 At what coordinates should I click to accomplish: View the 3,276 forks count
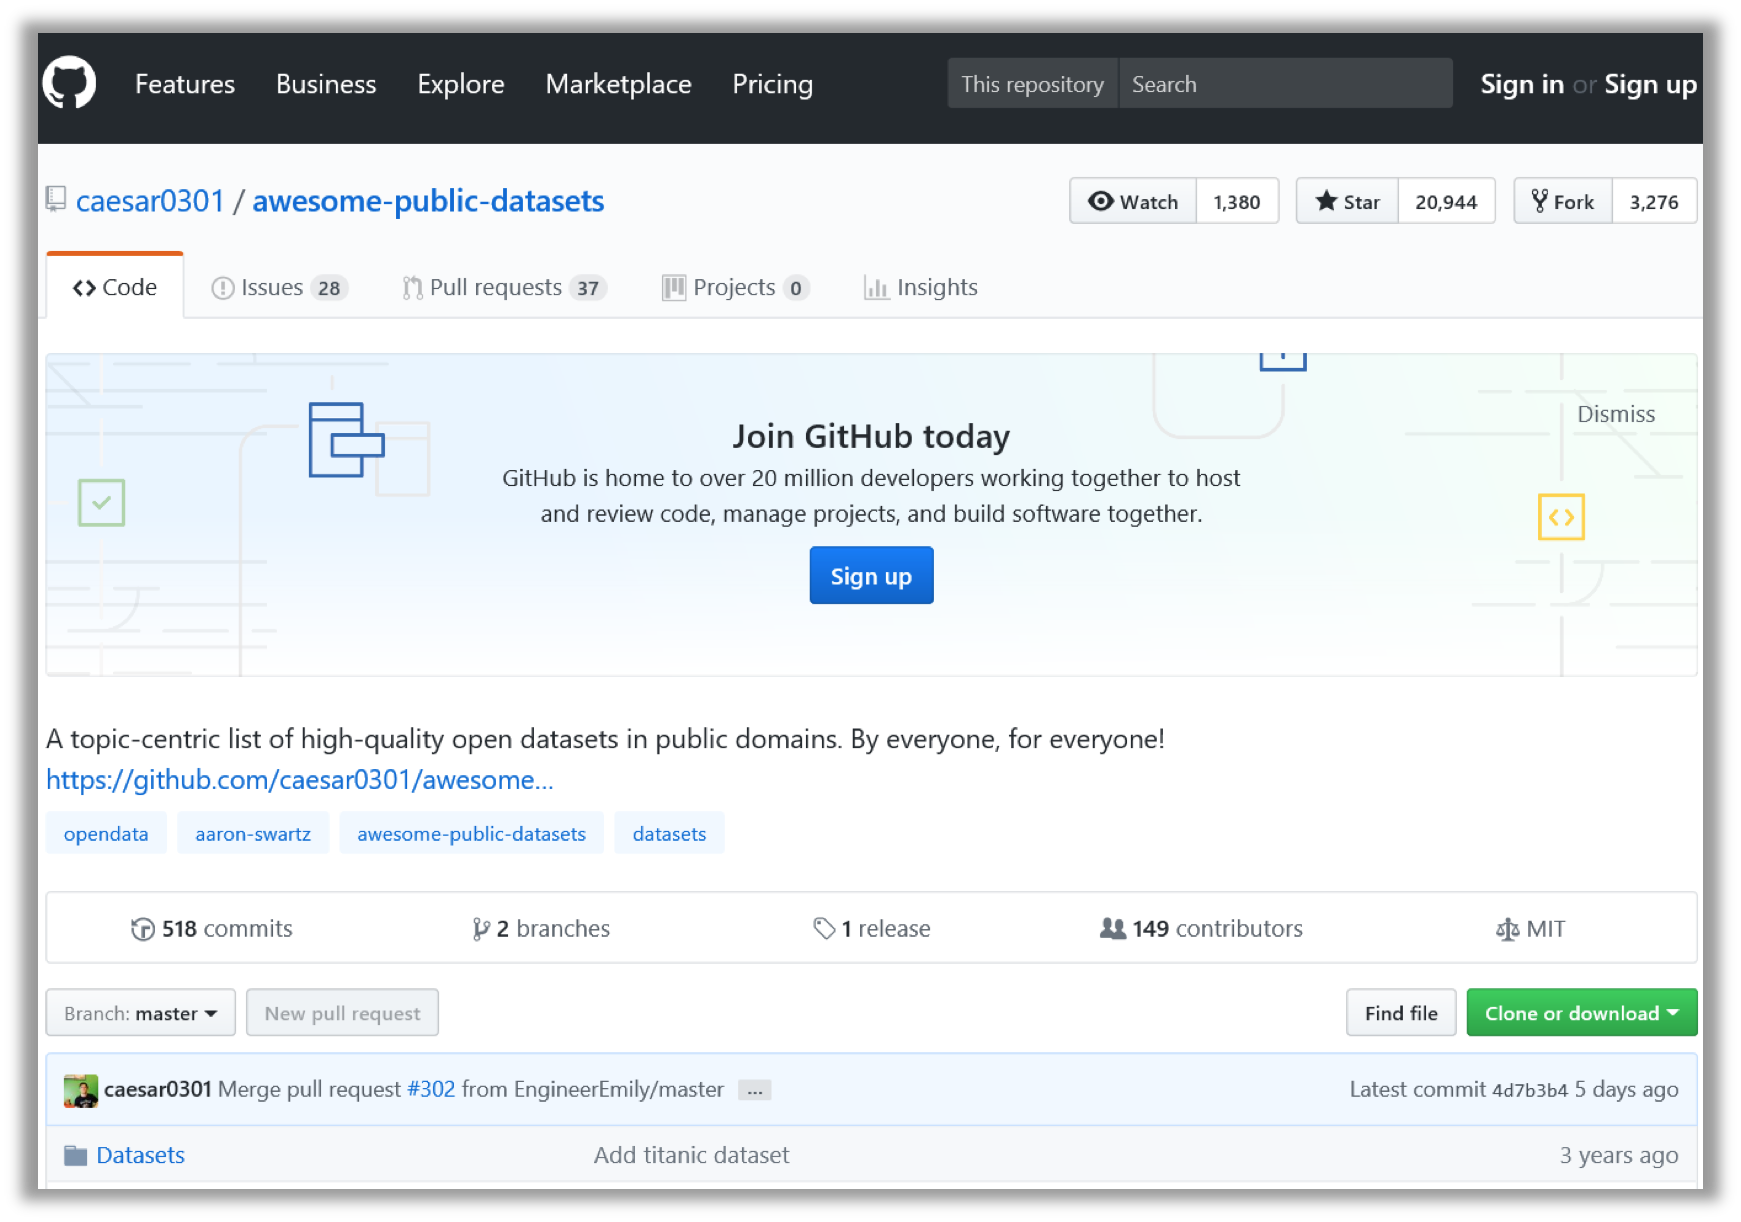[x=1654, y=201]
